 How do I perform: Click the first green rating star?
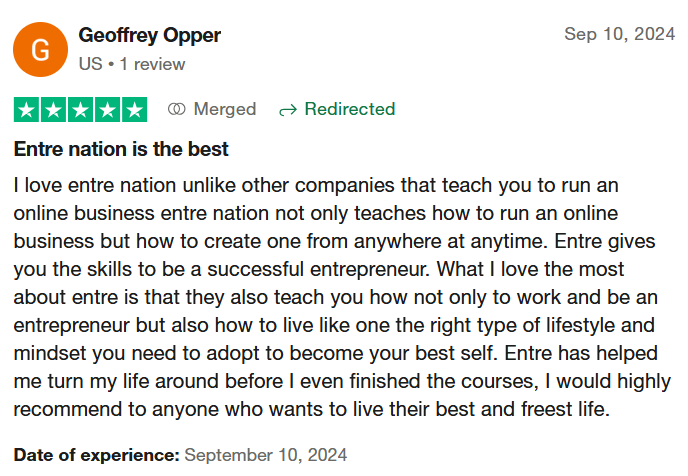tap(27, 109)
